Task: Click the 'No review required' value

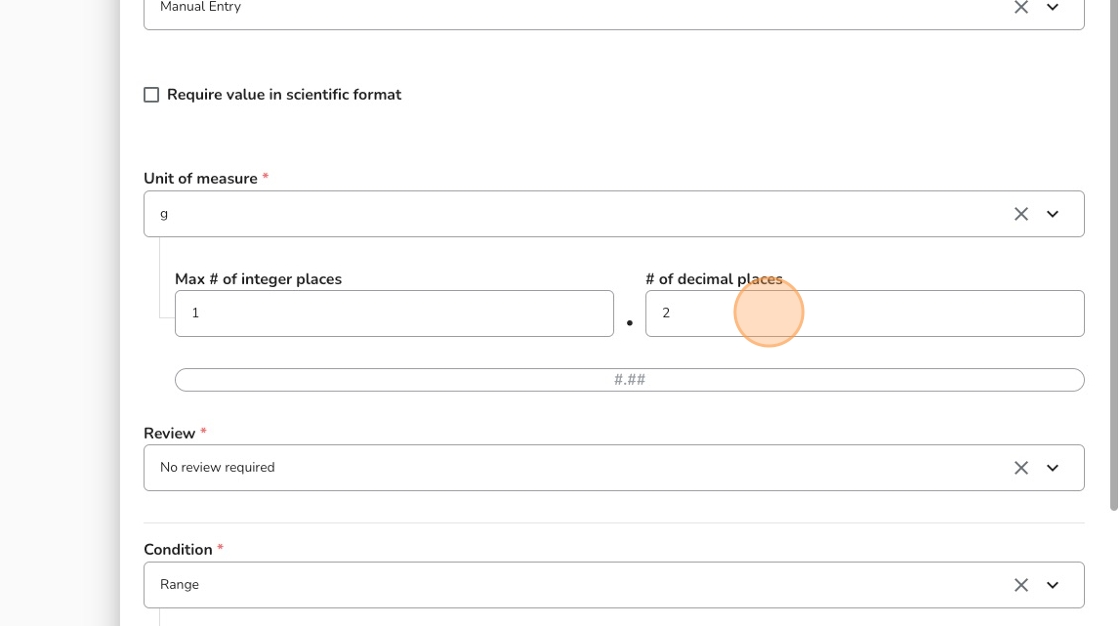Action: [x=217, y=468]
